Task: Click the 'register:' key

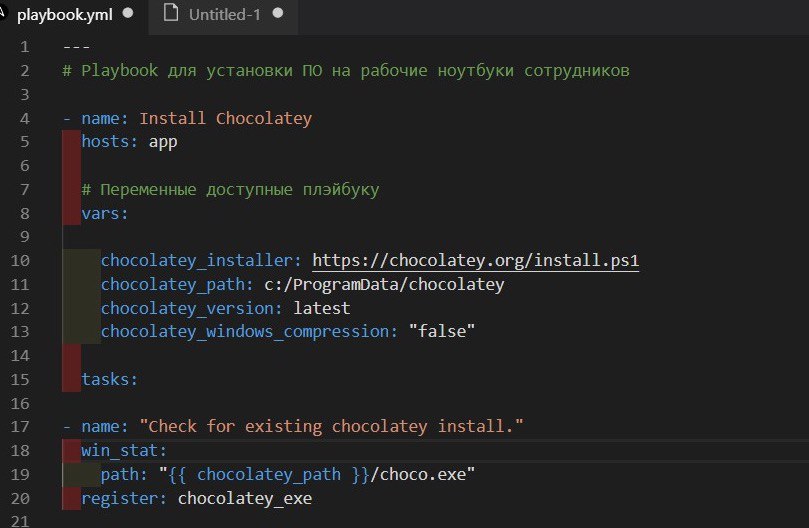Action: click(x=124, y=499)
